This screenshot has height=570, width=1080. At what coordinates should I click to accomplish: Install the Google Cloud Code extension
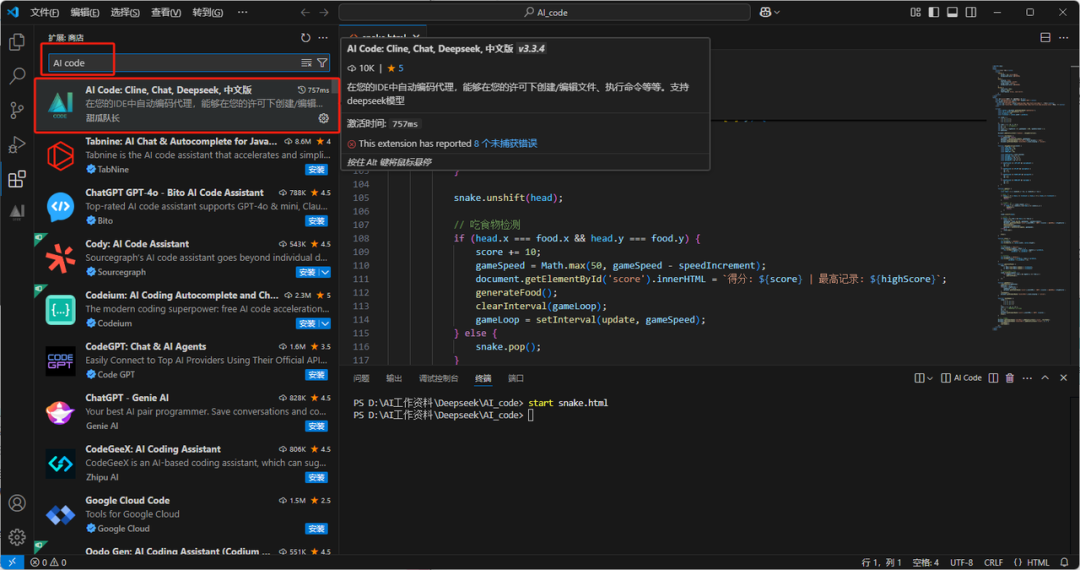(x=317, y=529)
